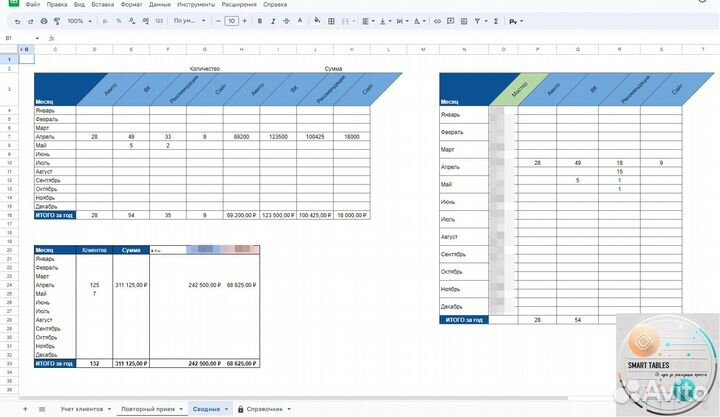Toggle strikethrough formatting

click(286, 21)
